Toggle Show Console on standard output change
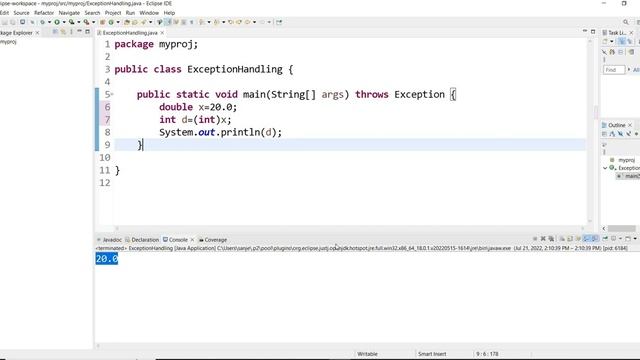This screenshot has width=640, height=360. coord(587,239)
